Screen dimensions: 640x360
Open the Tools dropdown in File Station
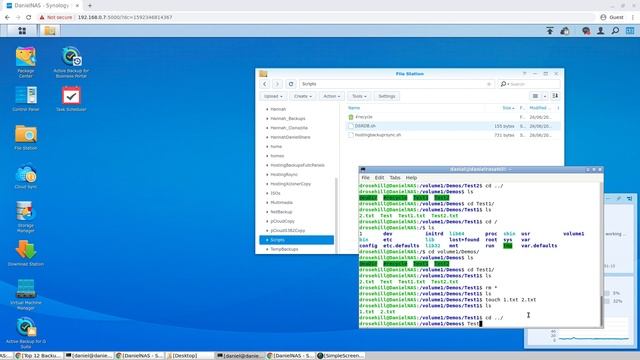pos(359,96)
